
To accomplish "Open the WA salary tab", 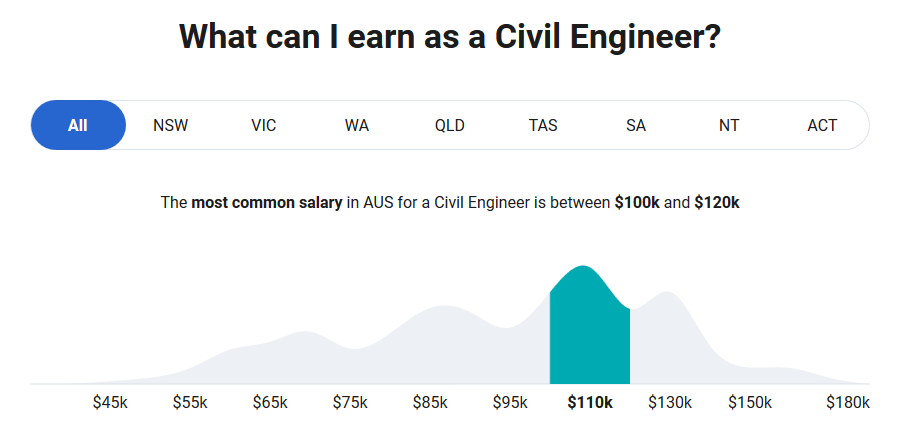I will (357, 125).
